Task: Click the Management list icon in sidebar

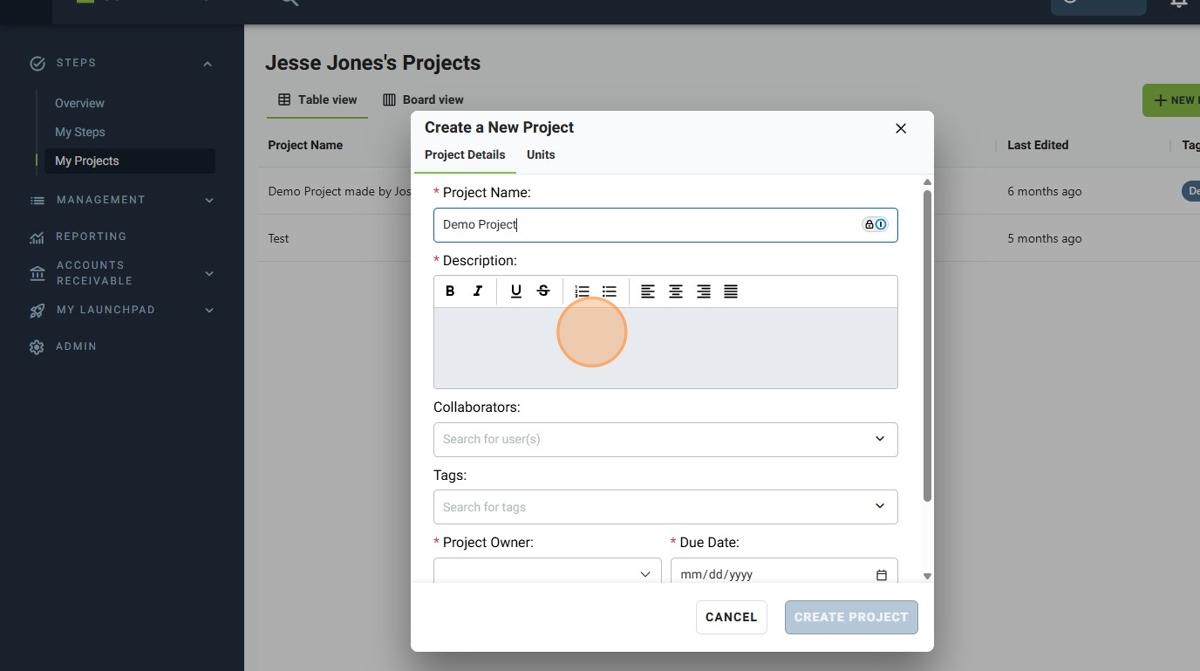Action: pyautogui.click(x=37, y=200)
